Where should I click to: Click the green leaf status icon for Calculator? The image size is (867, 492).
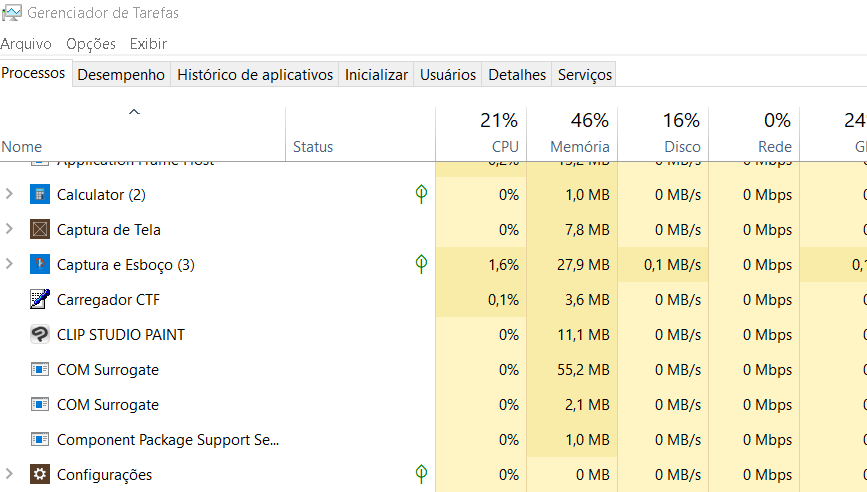click(421, 194)
